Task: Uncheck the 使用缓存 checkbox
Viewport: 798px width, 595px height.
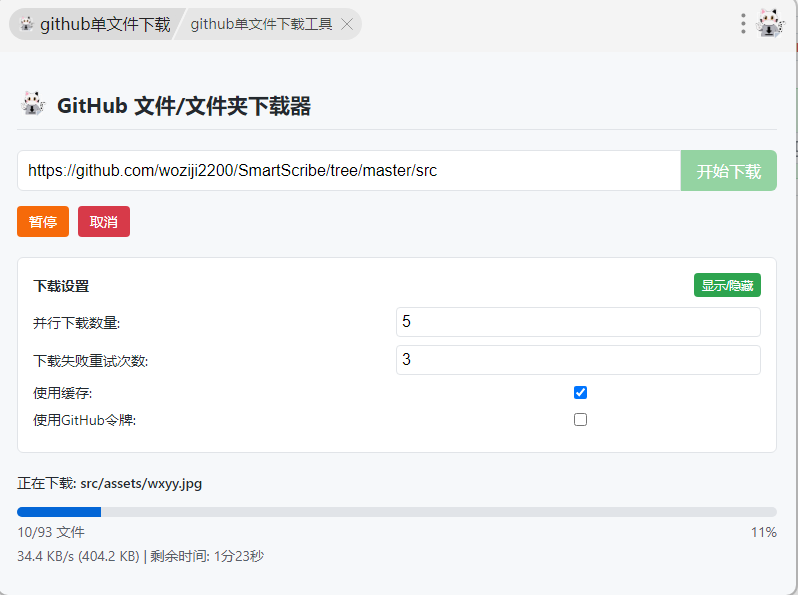Action: pyautogui.click(x=580, y=392)
